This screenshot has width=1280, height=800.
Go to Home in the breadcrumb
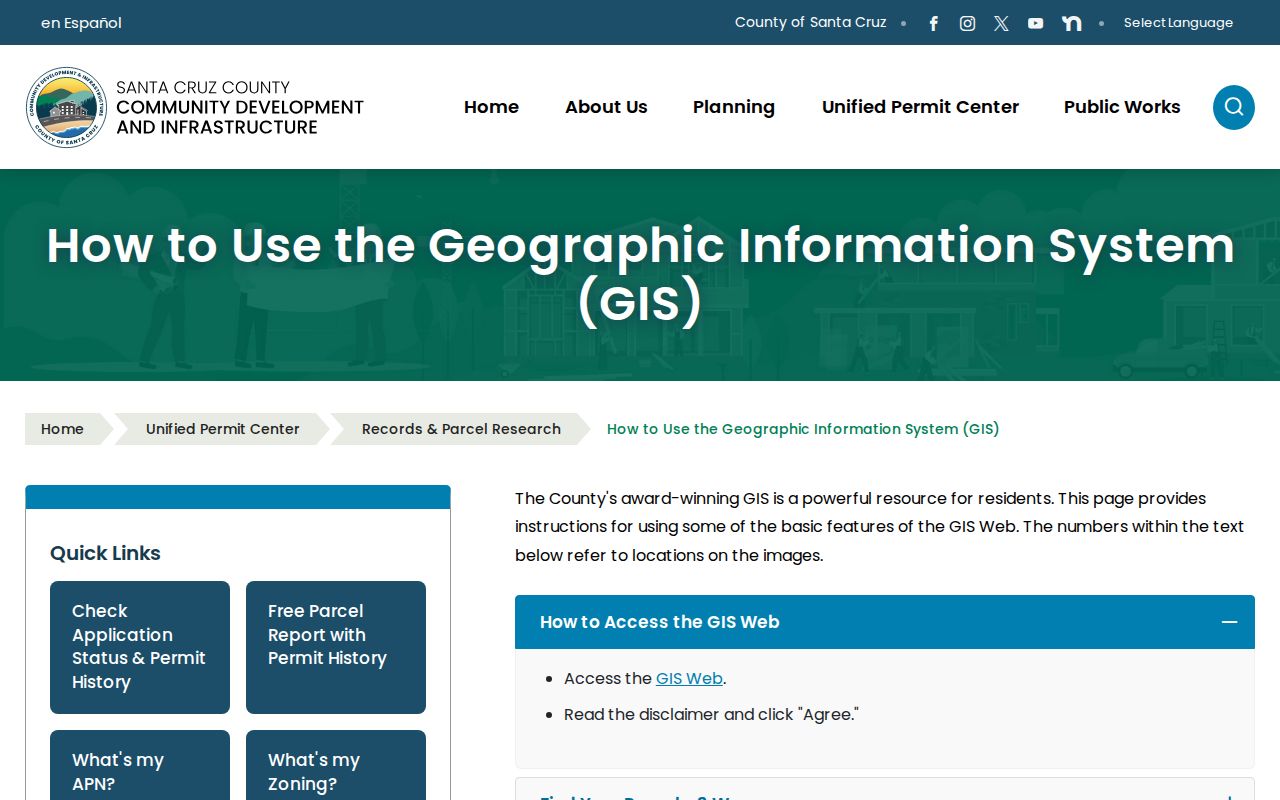62,429
